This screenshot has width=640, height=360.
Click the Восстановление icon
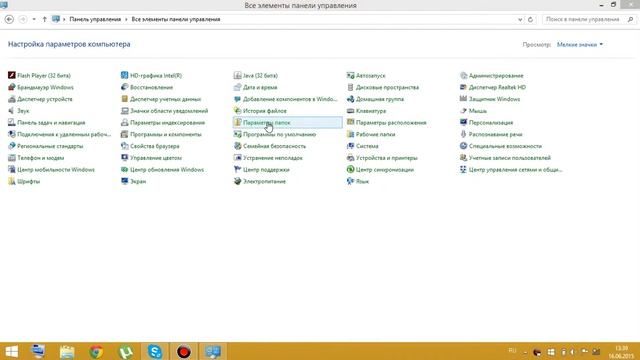(124, 87)
